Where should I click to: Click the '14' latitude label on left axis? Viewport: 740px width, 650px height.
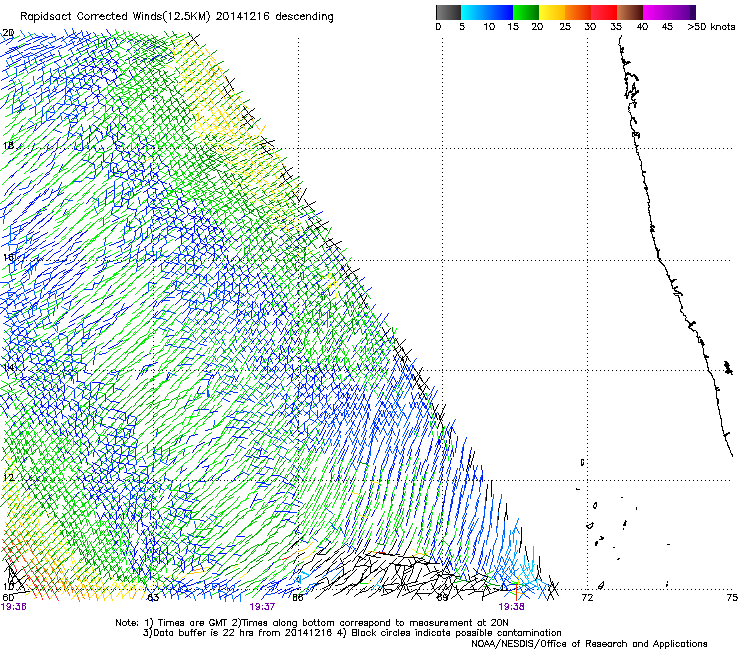(x=8, y=367)
